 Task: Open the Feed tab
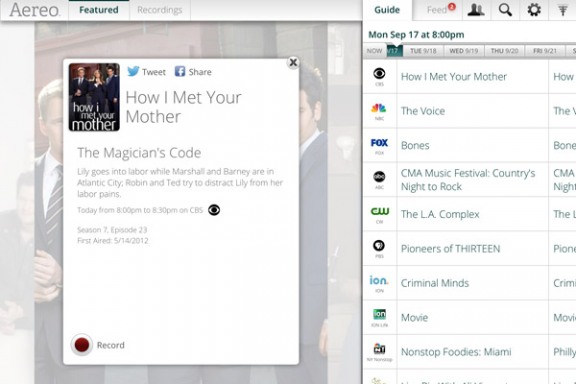click(x=437, y=10)
